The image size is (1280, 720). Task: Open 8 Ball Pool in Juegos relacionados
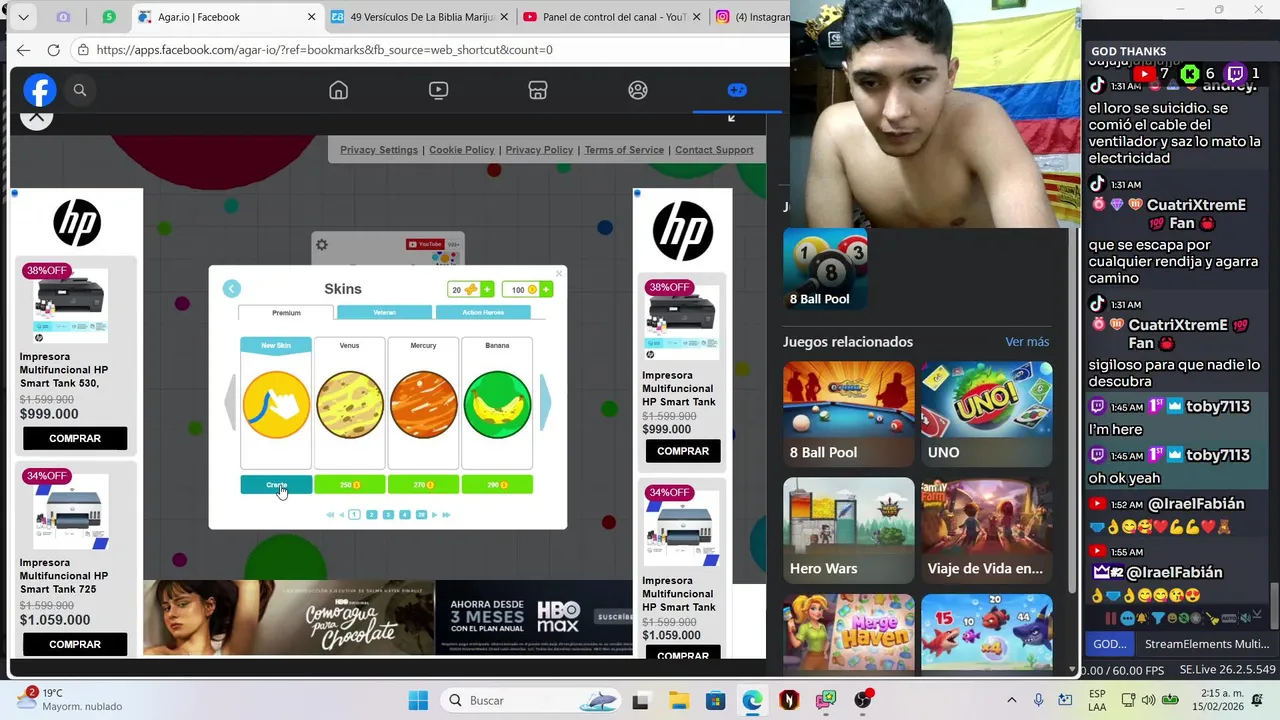(x=849, y=414)
